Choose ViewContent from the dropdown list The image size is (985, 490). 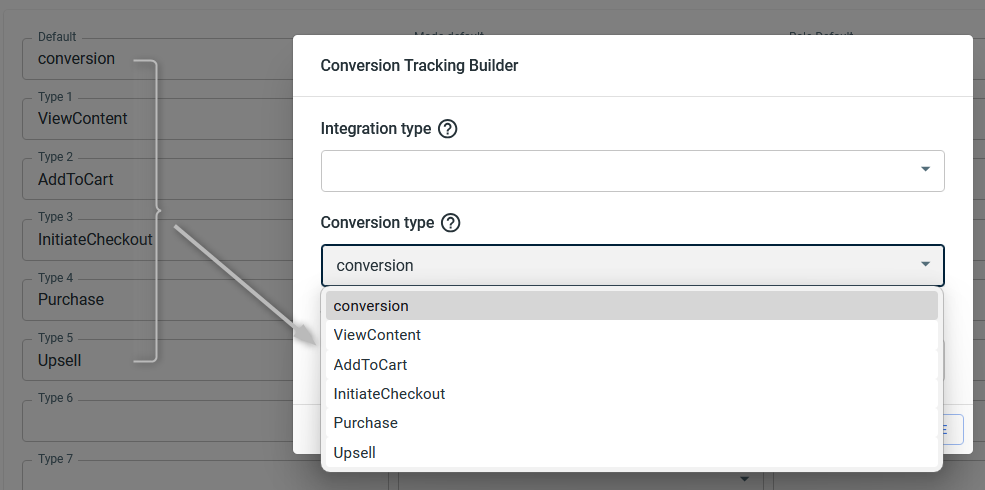click(x=631, y=335)
